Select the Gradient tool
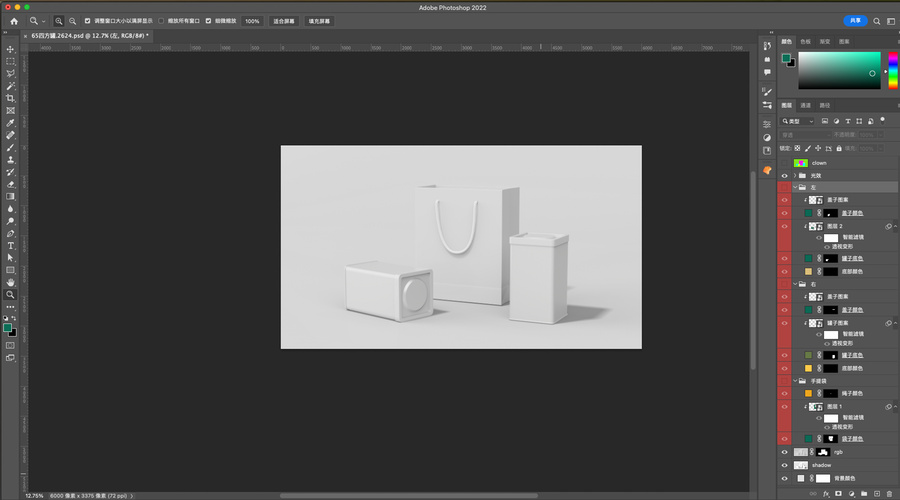 [10, 197]
